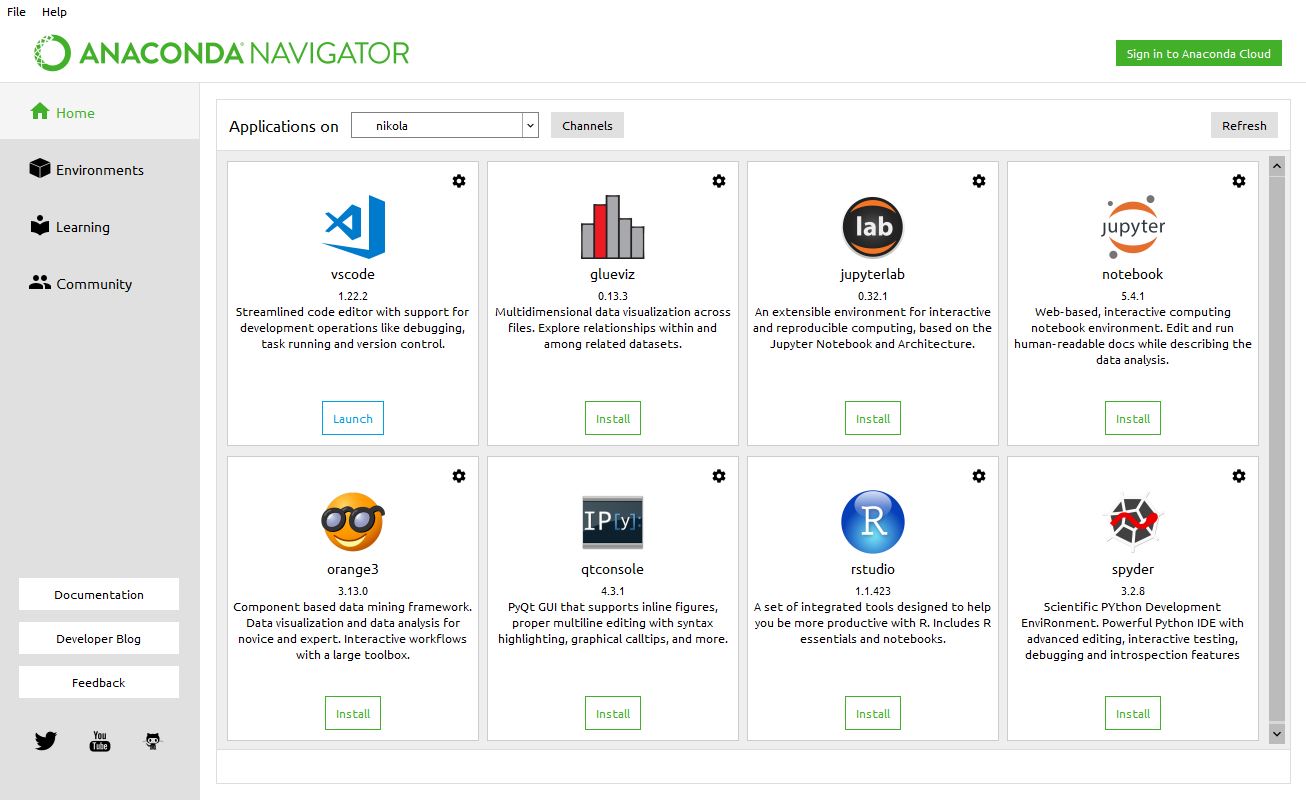Click the orange3 sunglasses logo
Viewport: 1306px width, 800px height.
pyautogui.click(x=353, y=522)
